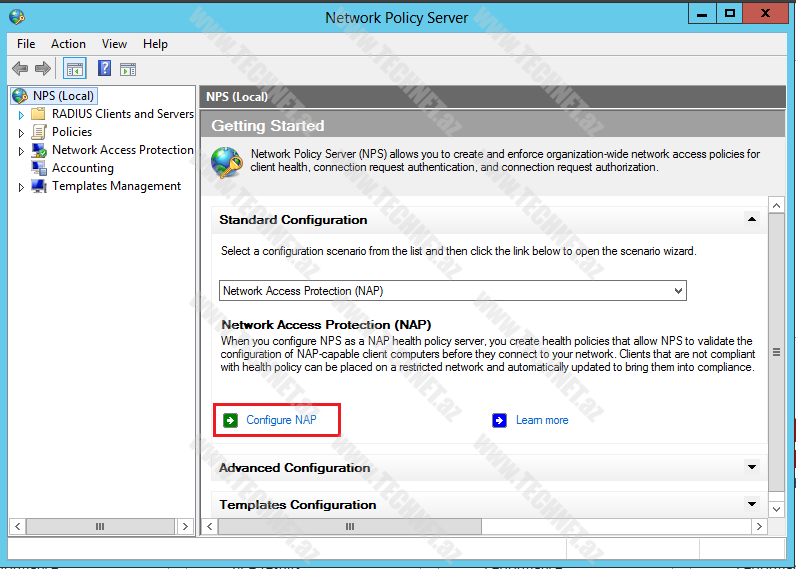Open the View menu
Image resolution: width=796 pixels, height=569 pixels.
(114, 44)
